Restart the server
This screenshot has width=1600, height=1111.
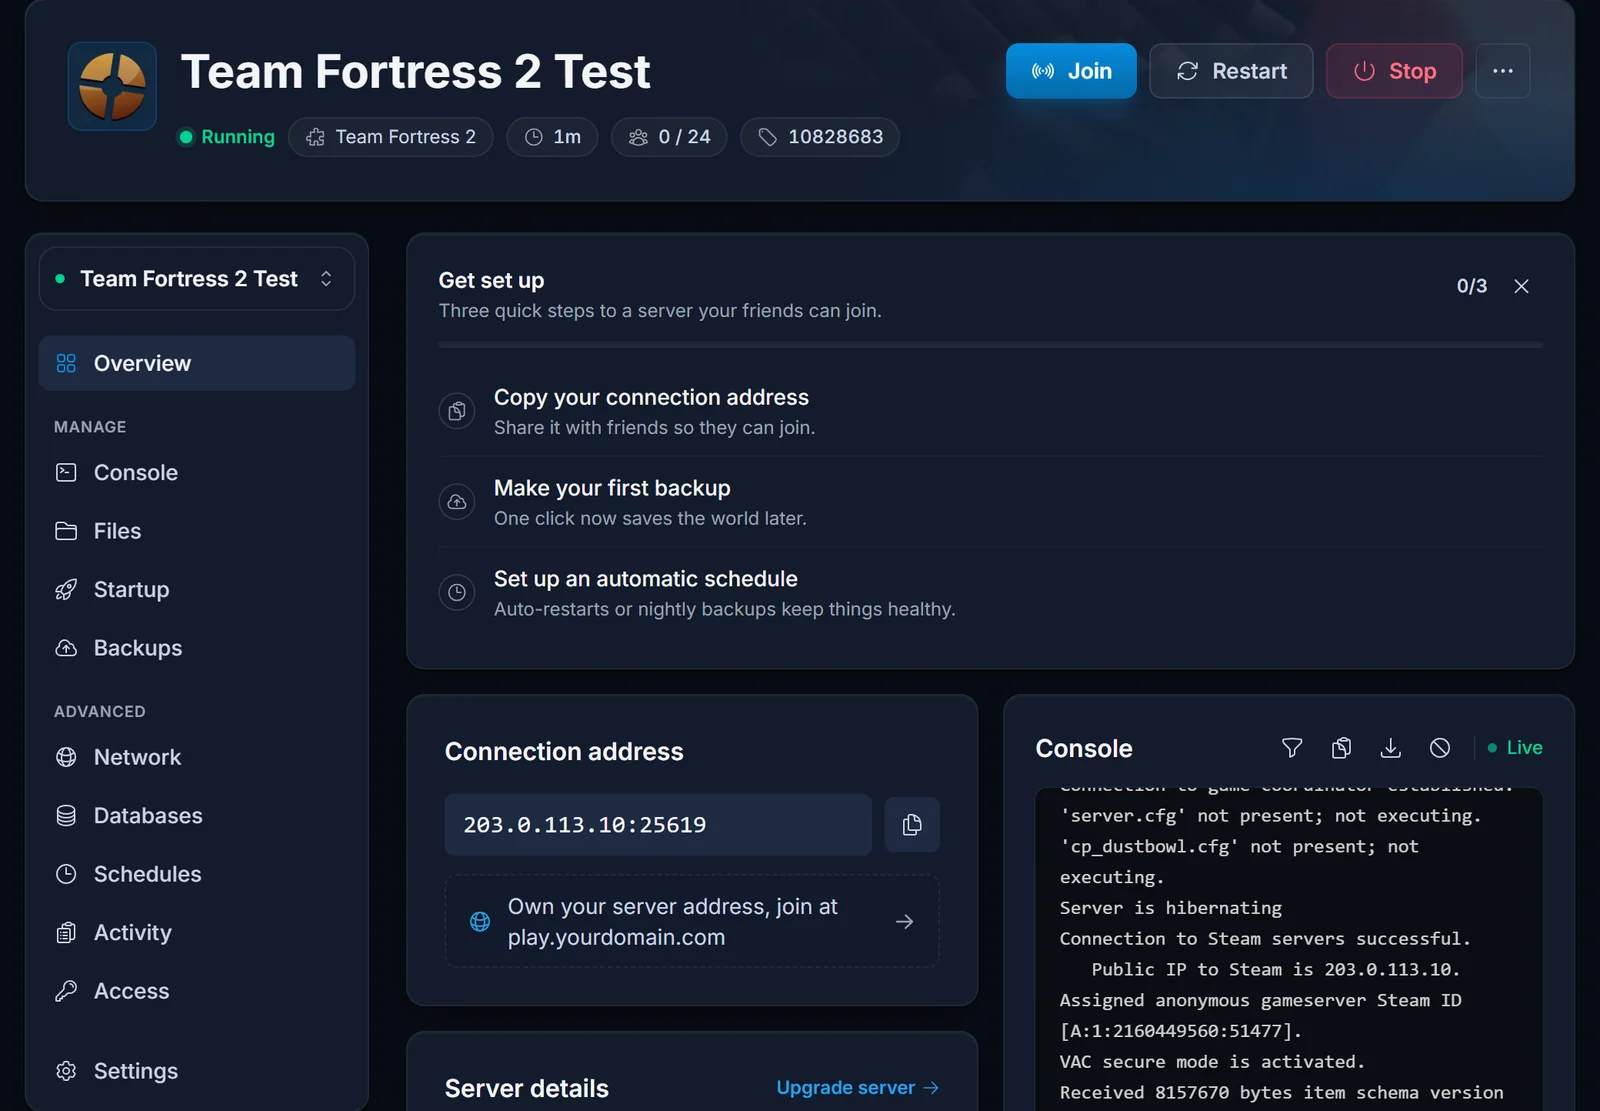pos(1231,71)
